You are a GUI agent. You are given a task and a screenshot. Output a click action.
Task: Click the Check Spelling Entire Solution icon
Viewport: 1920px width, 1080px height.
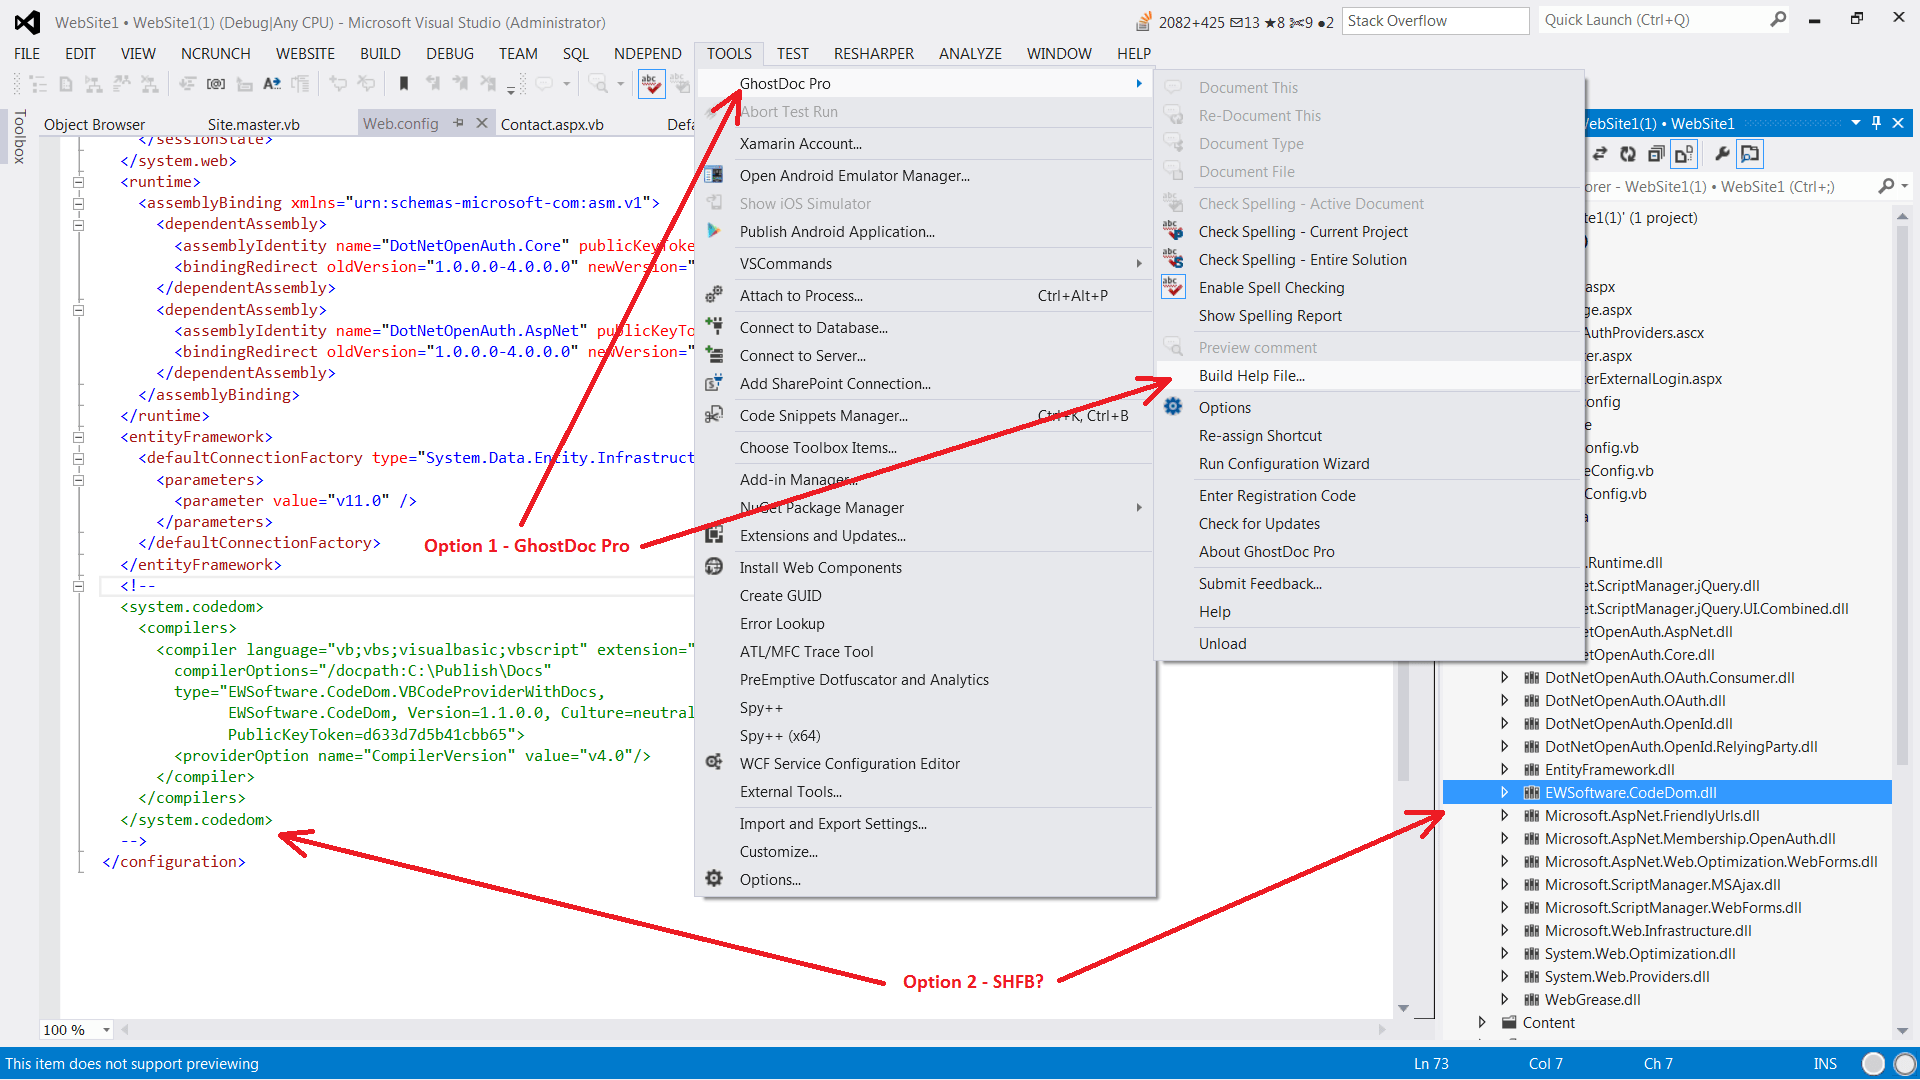[1173, 259]
